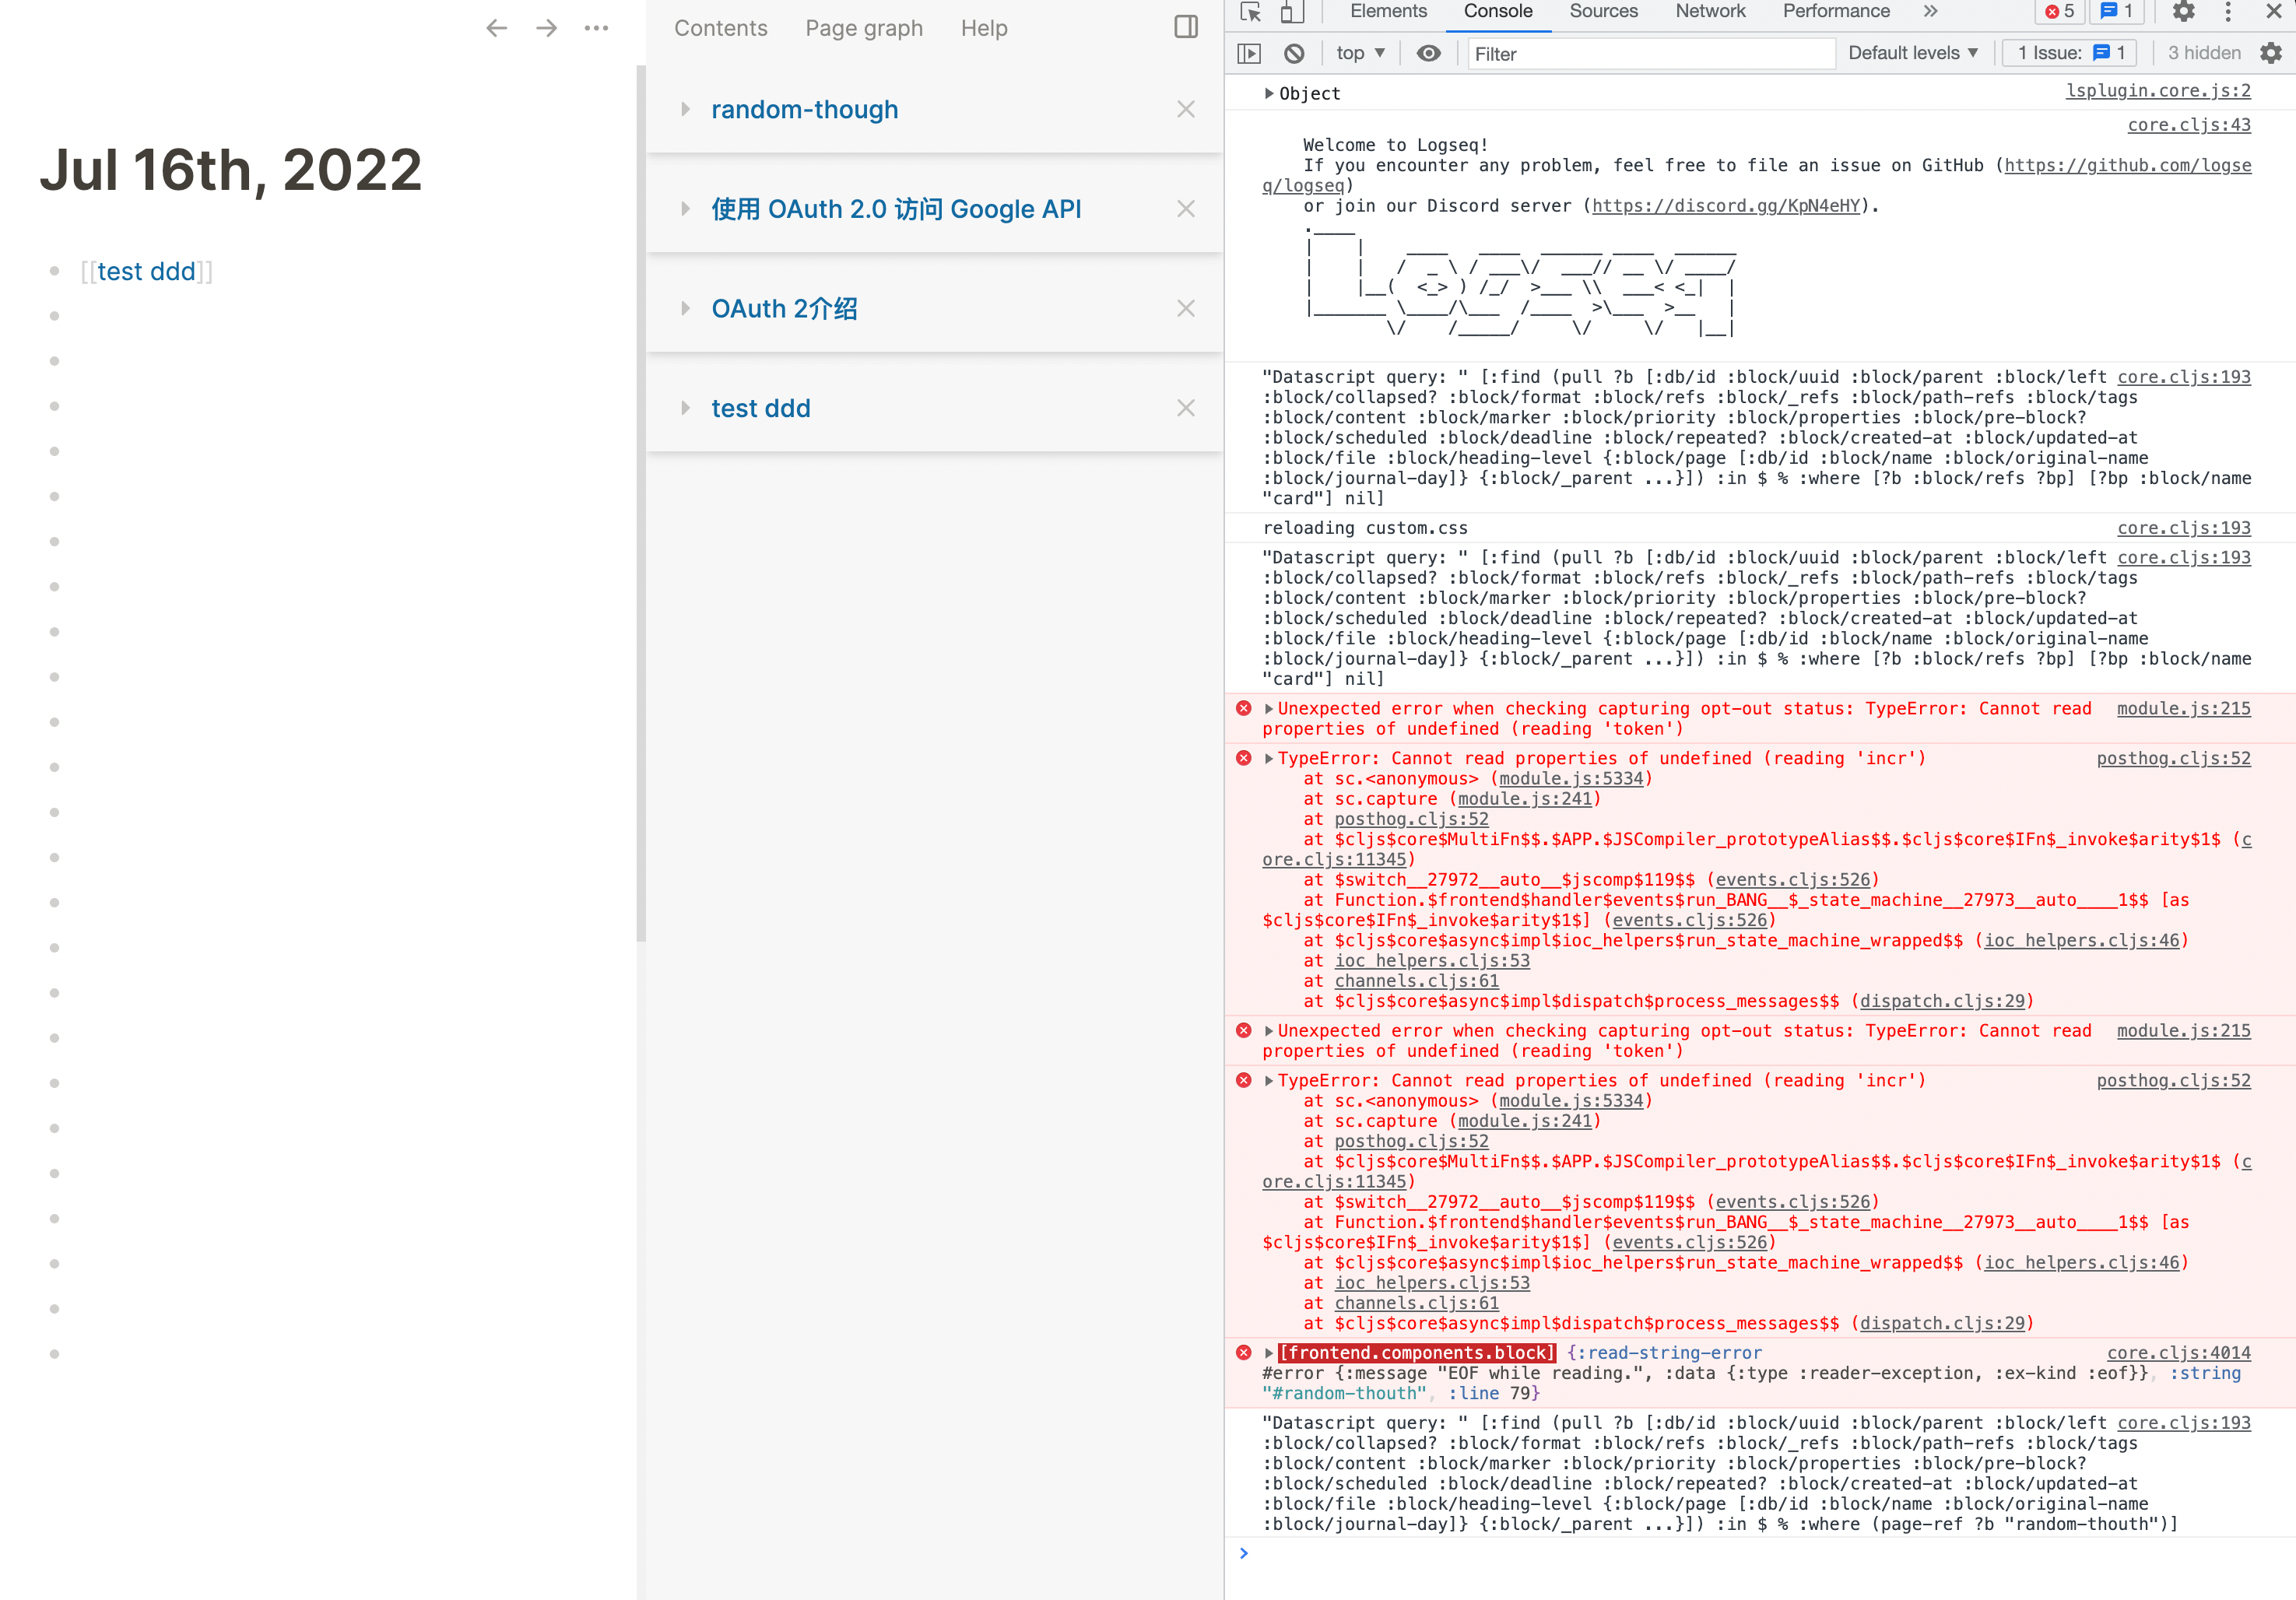Expand the frontend.components.block error entry
The image size is (2296, 1600).
click(1269, 1353)
